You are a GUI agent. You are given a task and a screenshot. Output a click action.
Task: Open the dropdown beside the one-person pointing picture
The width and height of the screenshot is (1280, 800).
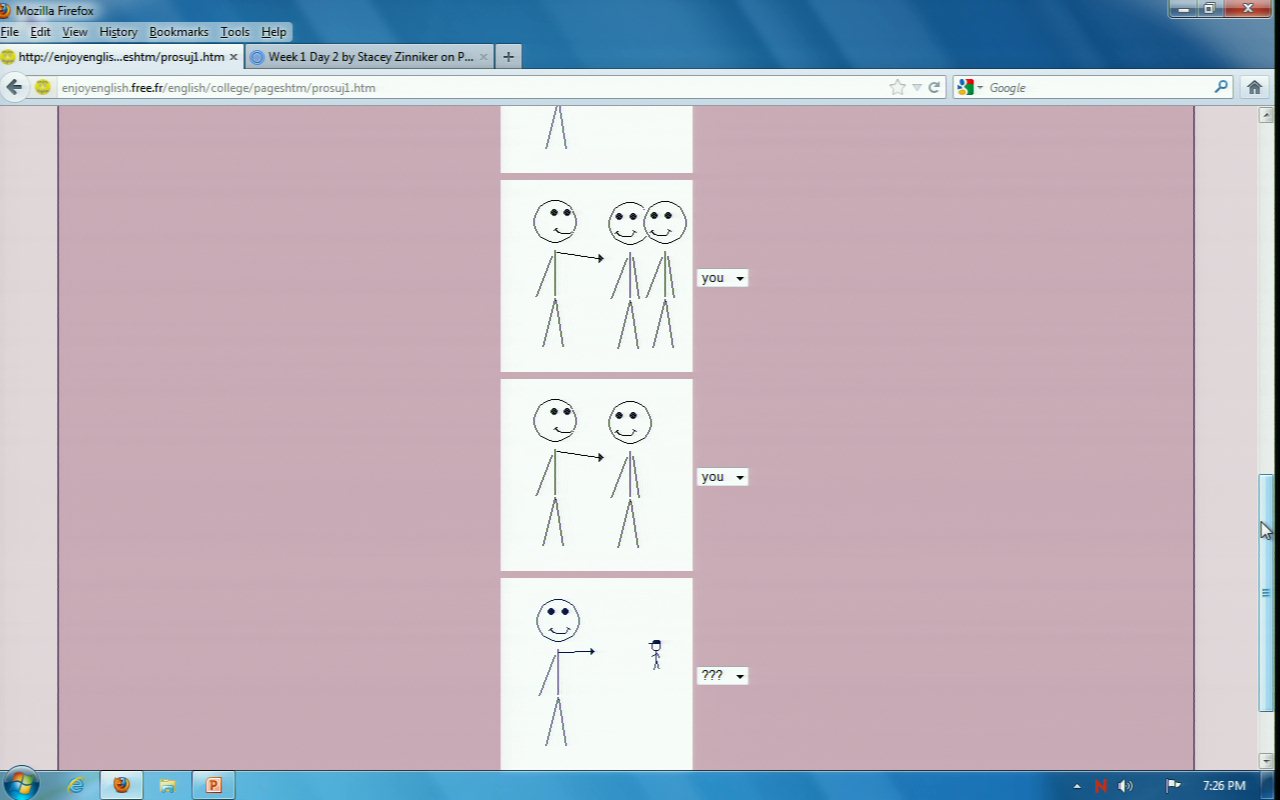click(722, 477)
